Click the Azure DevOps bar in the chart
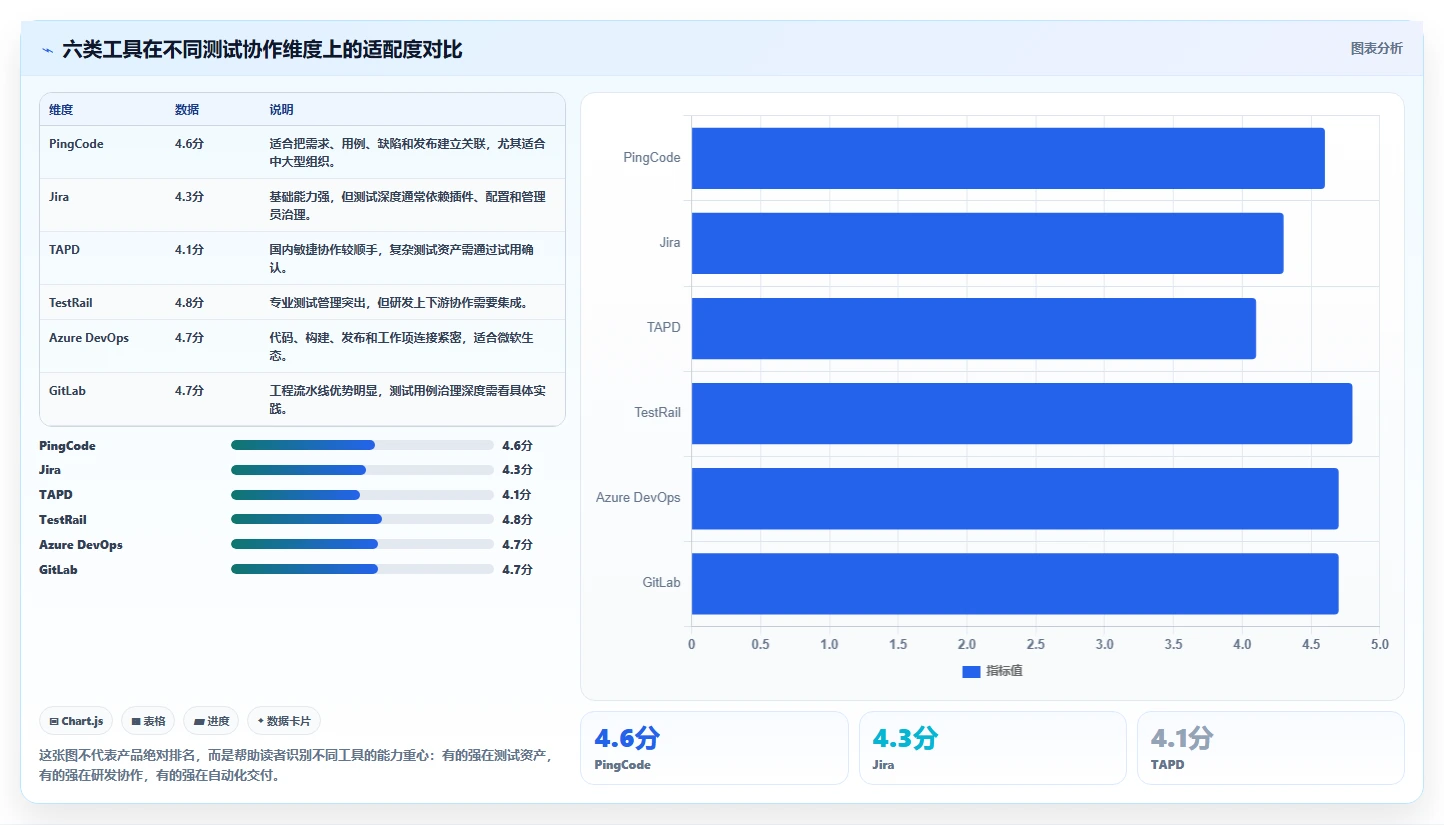This screenshot has height=825, width=1444. pyautogui.click(x=1015, y=498)
